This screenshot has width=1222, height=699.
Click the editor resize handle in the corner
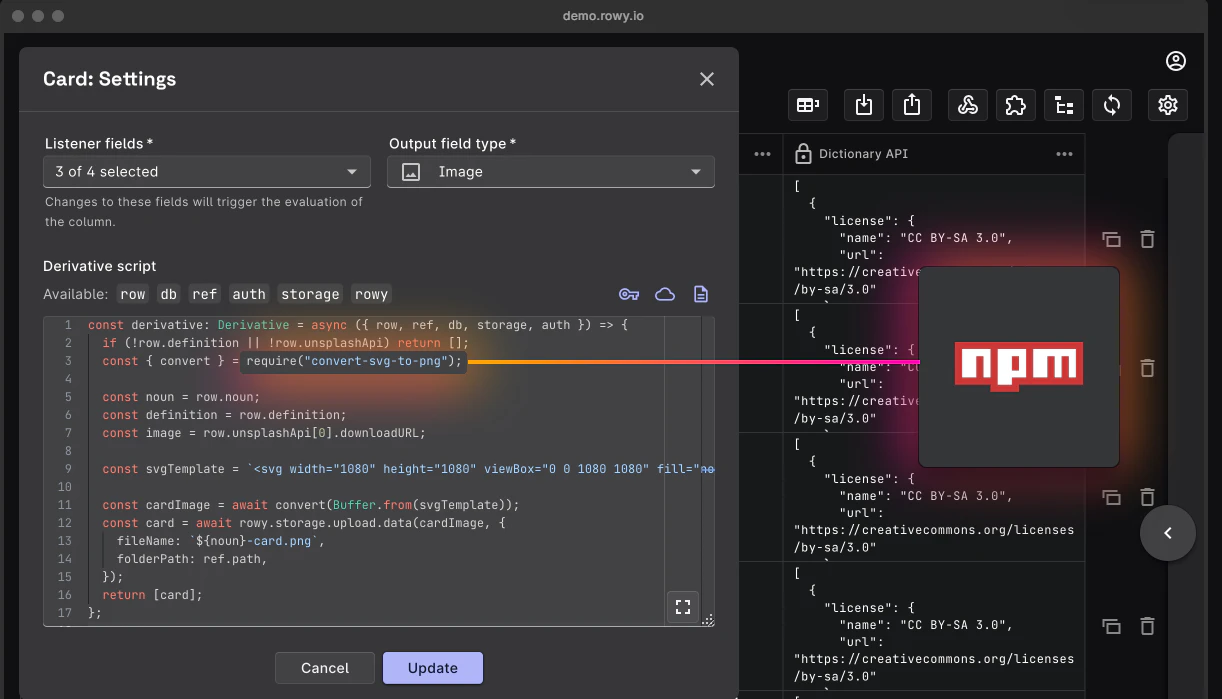(x=708, y=620)
